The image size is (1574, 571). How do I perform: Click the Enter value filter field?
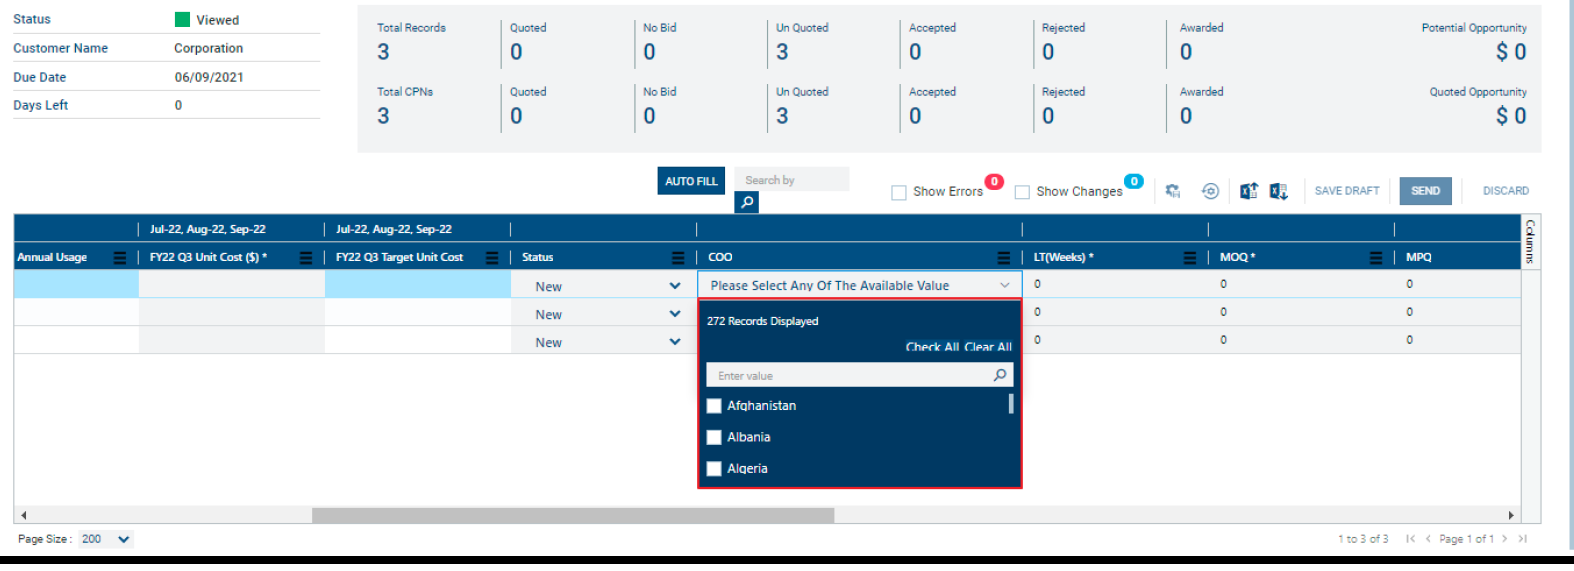(860, 375)
